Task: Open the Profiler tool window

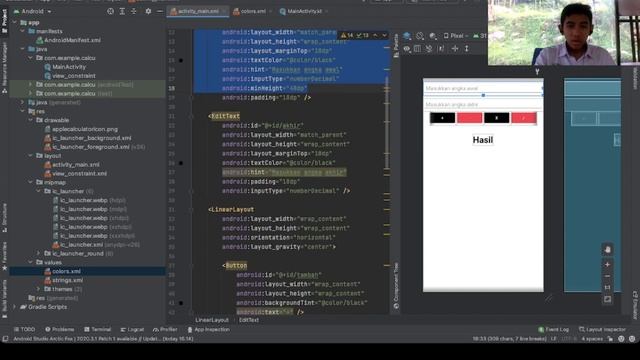Action: [165, 329]
